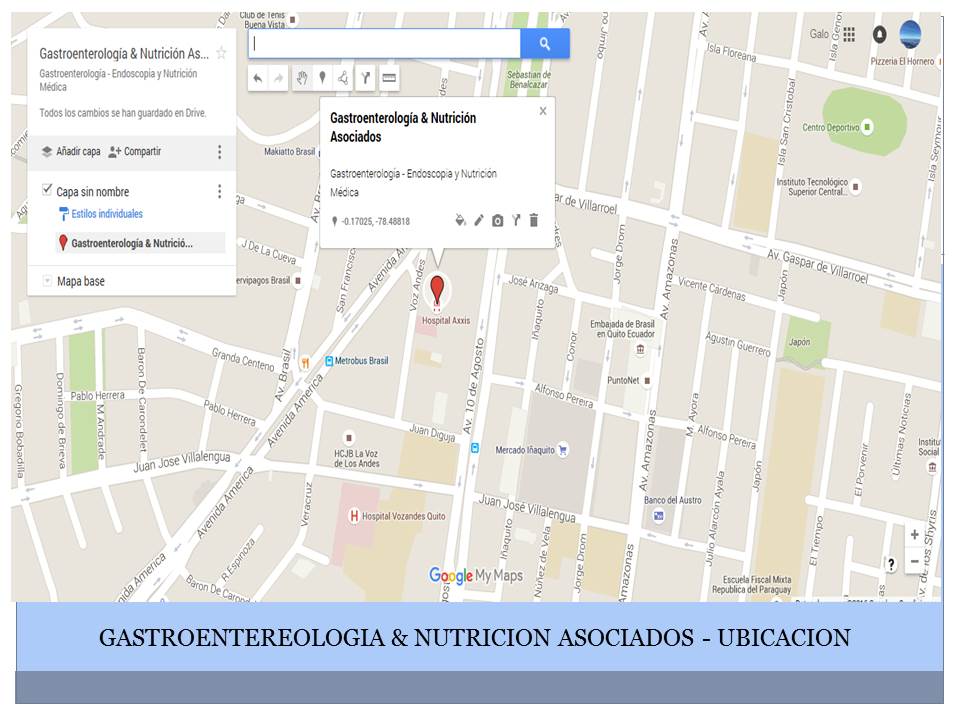Click the camera add image icon in popup
Screen dimensions: 960x720
[x=498, y=220]
